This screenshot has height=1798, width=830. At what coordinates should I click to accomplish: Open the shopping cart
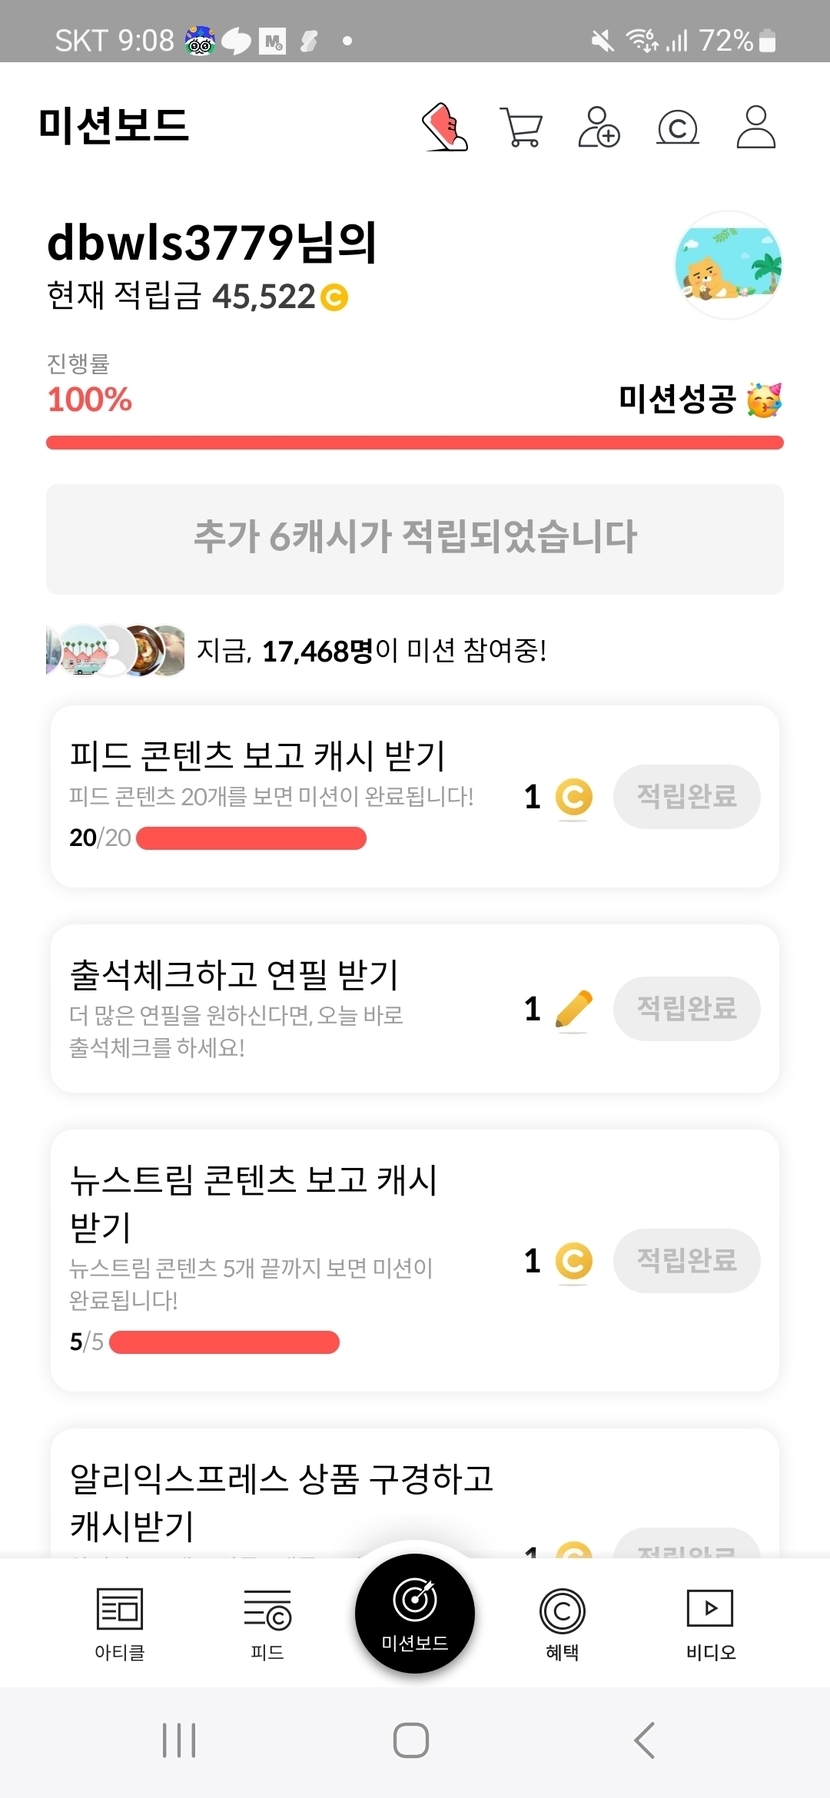[521, 128]
